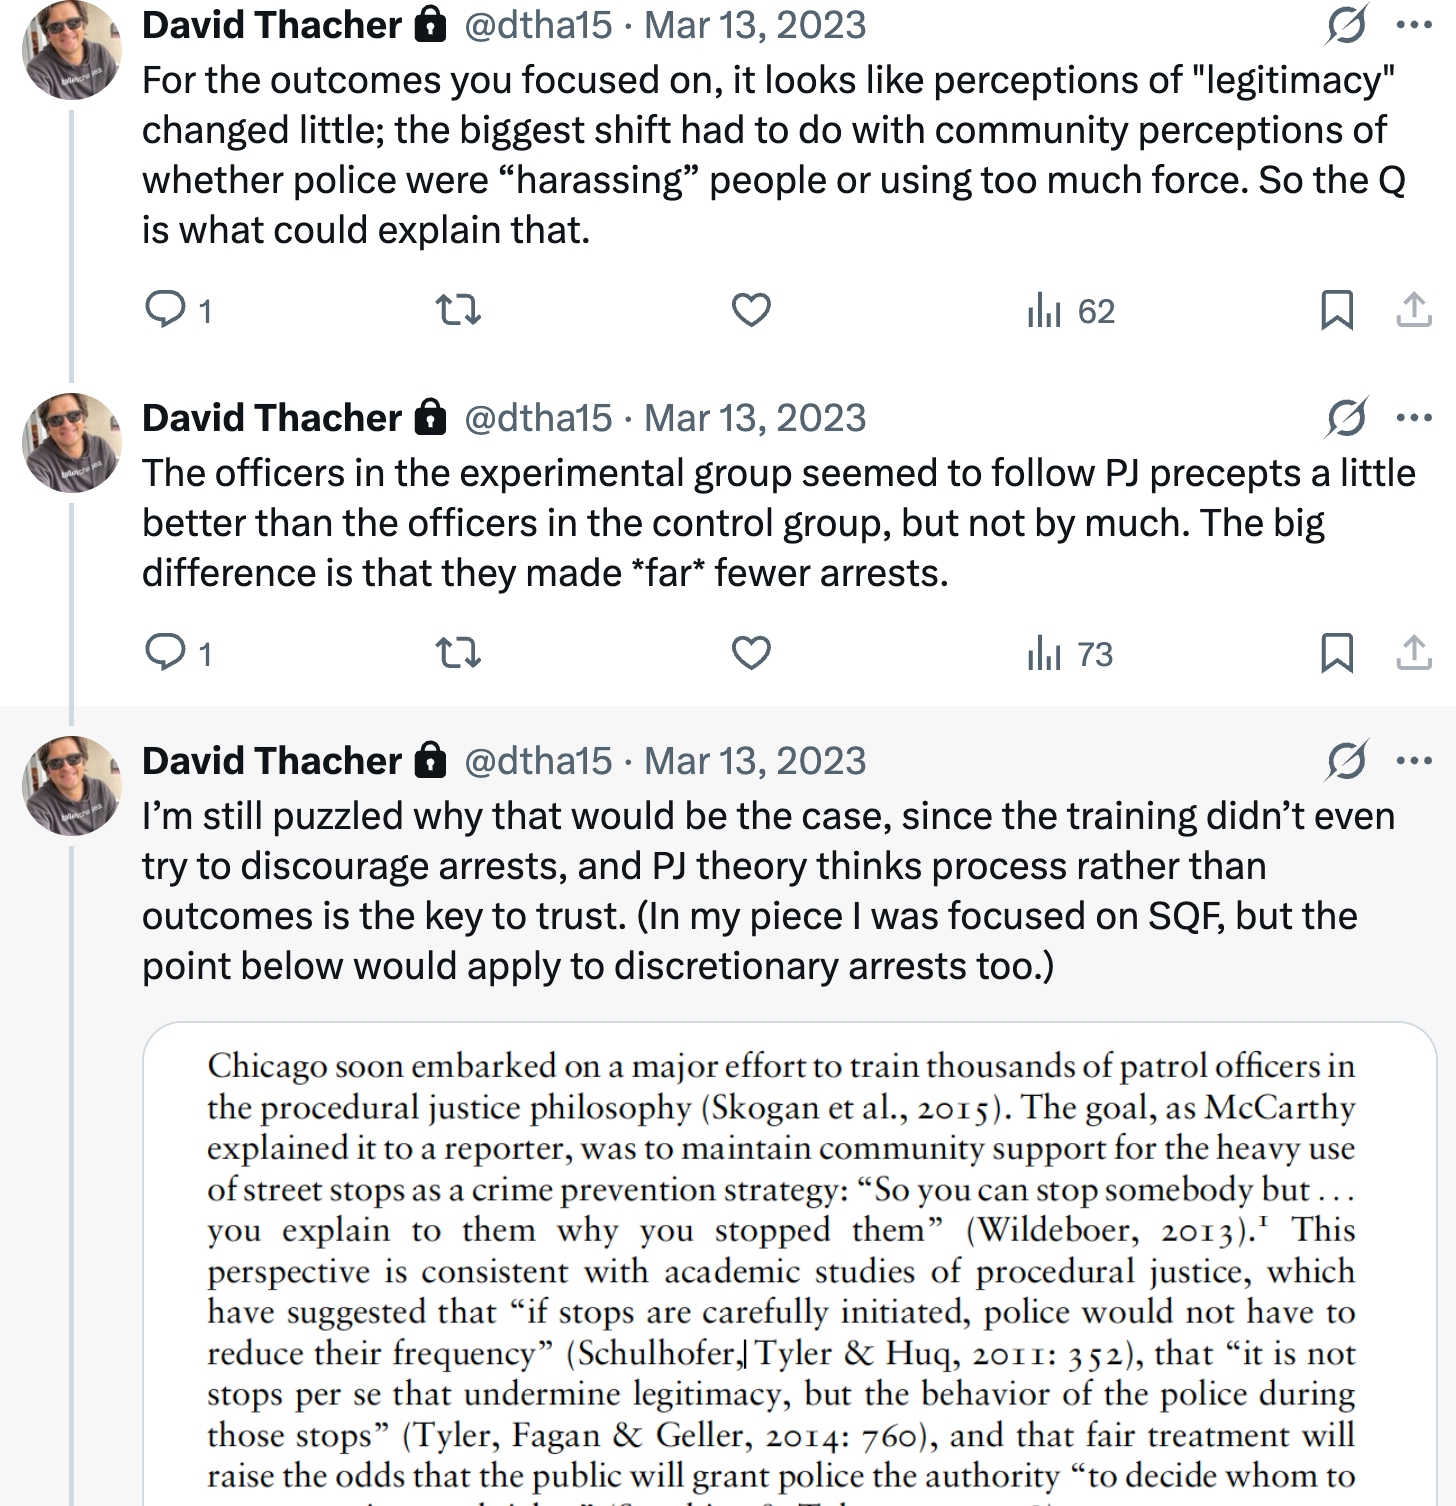Open more options on third tweet

tap(1414, 761)
